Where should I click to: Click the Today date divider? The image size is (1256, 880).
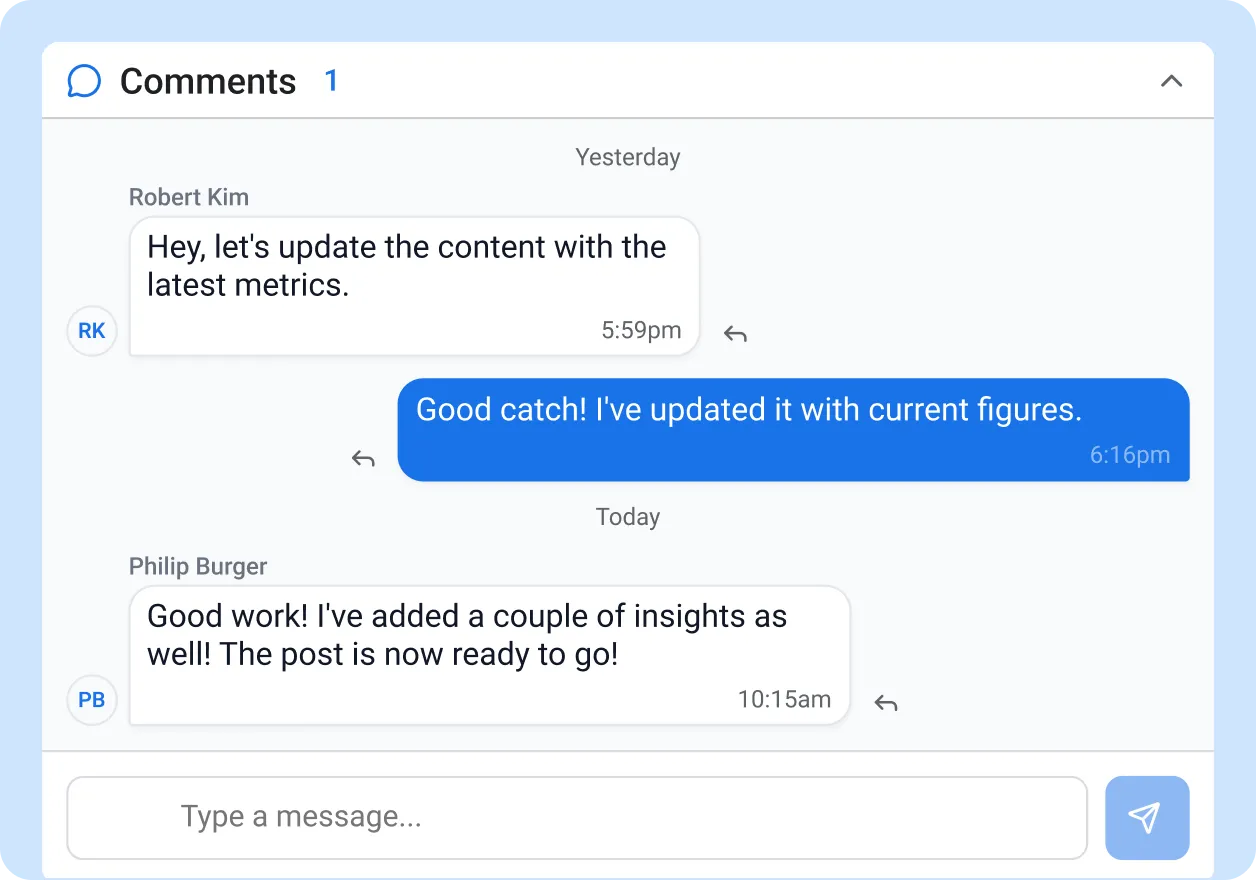click(x=627, y=517)
